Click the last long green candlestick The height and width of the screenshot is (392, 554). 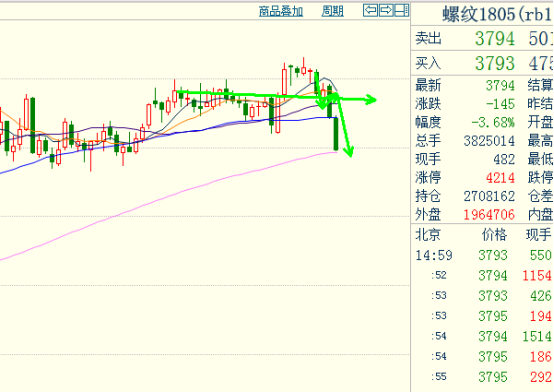[x=336, y=134]
